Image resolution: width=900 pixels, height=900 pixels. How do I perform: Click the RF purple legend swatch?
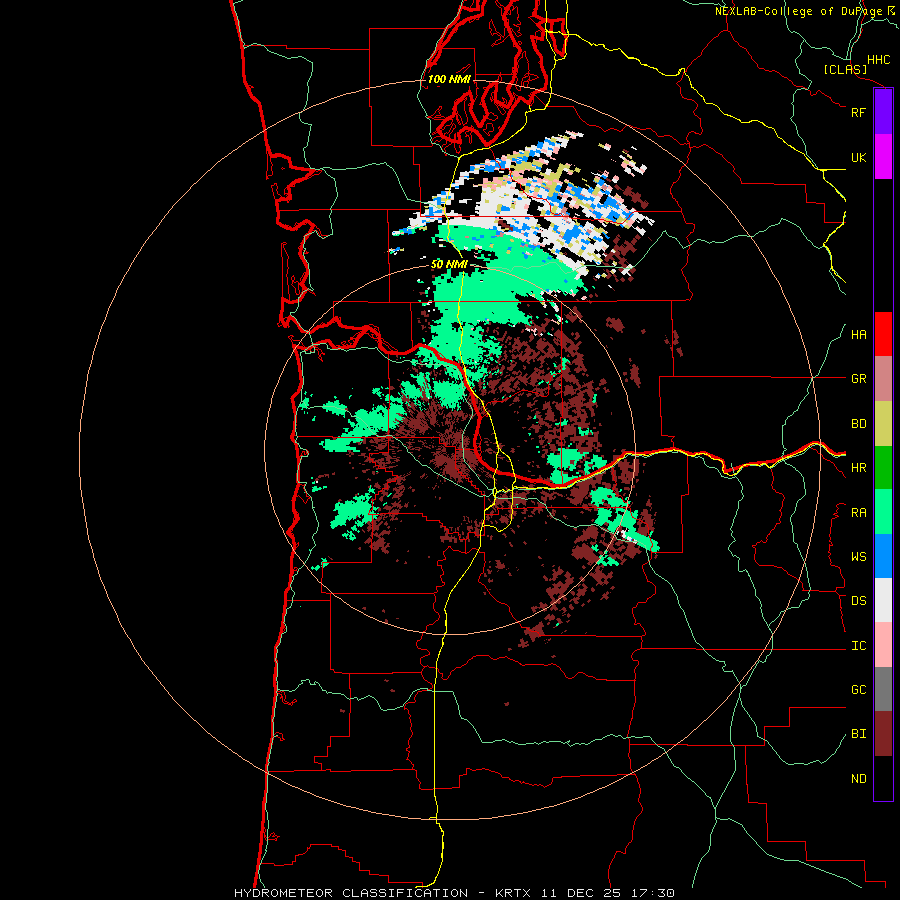(x=883, y=112)
